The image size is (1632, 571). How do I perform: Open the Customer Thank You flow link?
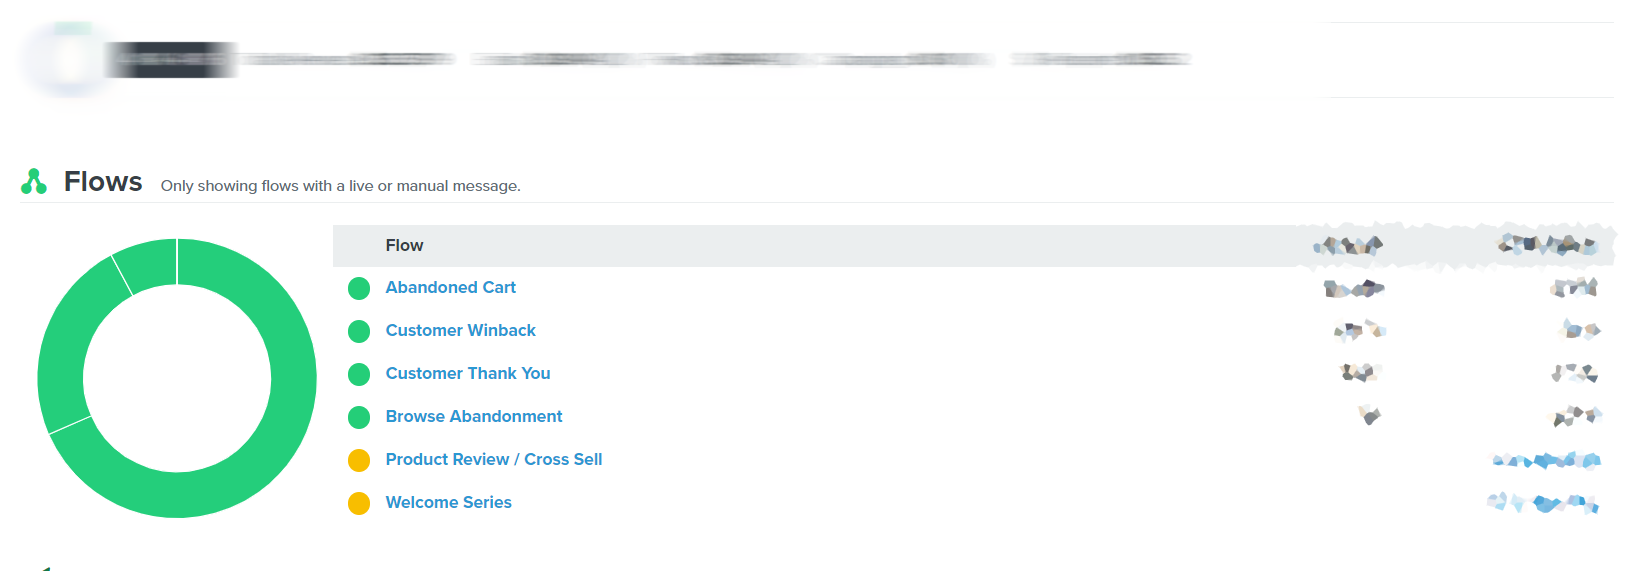(x=468, y=373)
